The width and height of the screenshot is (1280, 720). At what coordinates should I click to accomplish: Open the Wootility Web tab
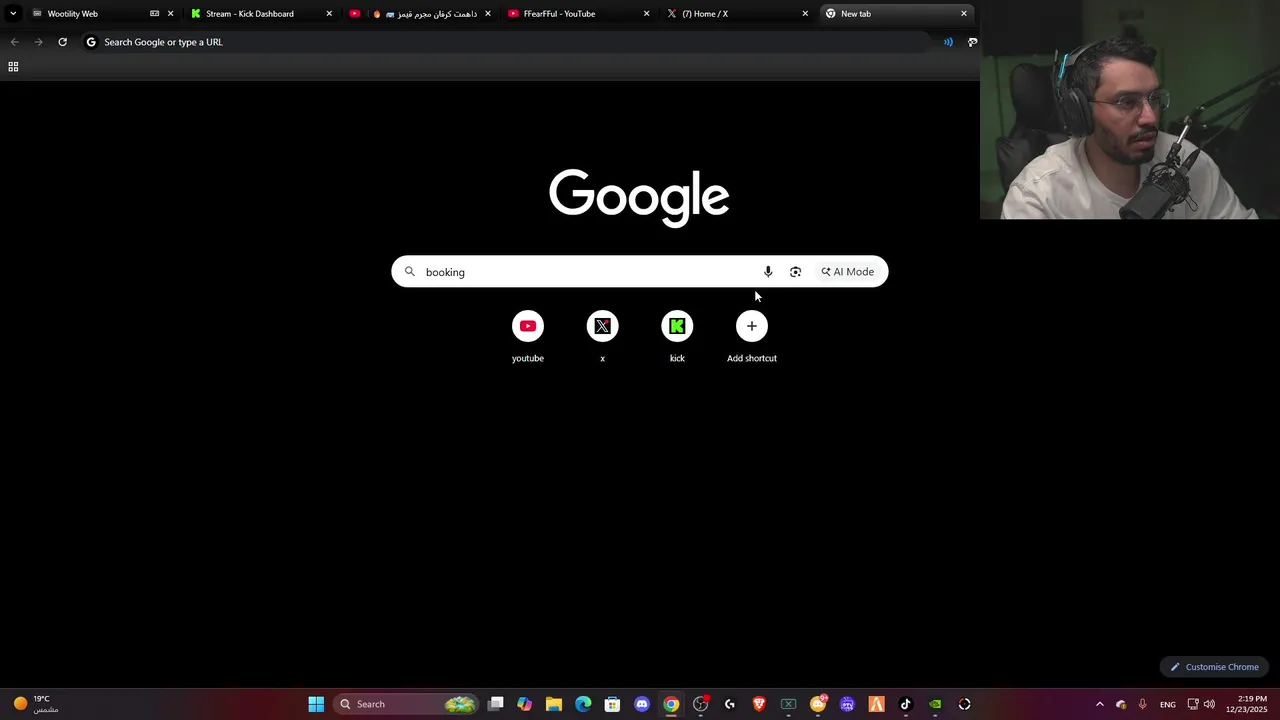[90, 14]
